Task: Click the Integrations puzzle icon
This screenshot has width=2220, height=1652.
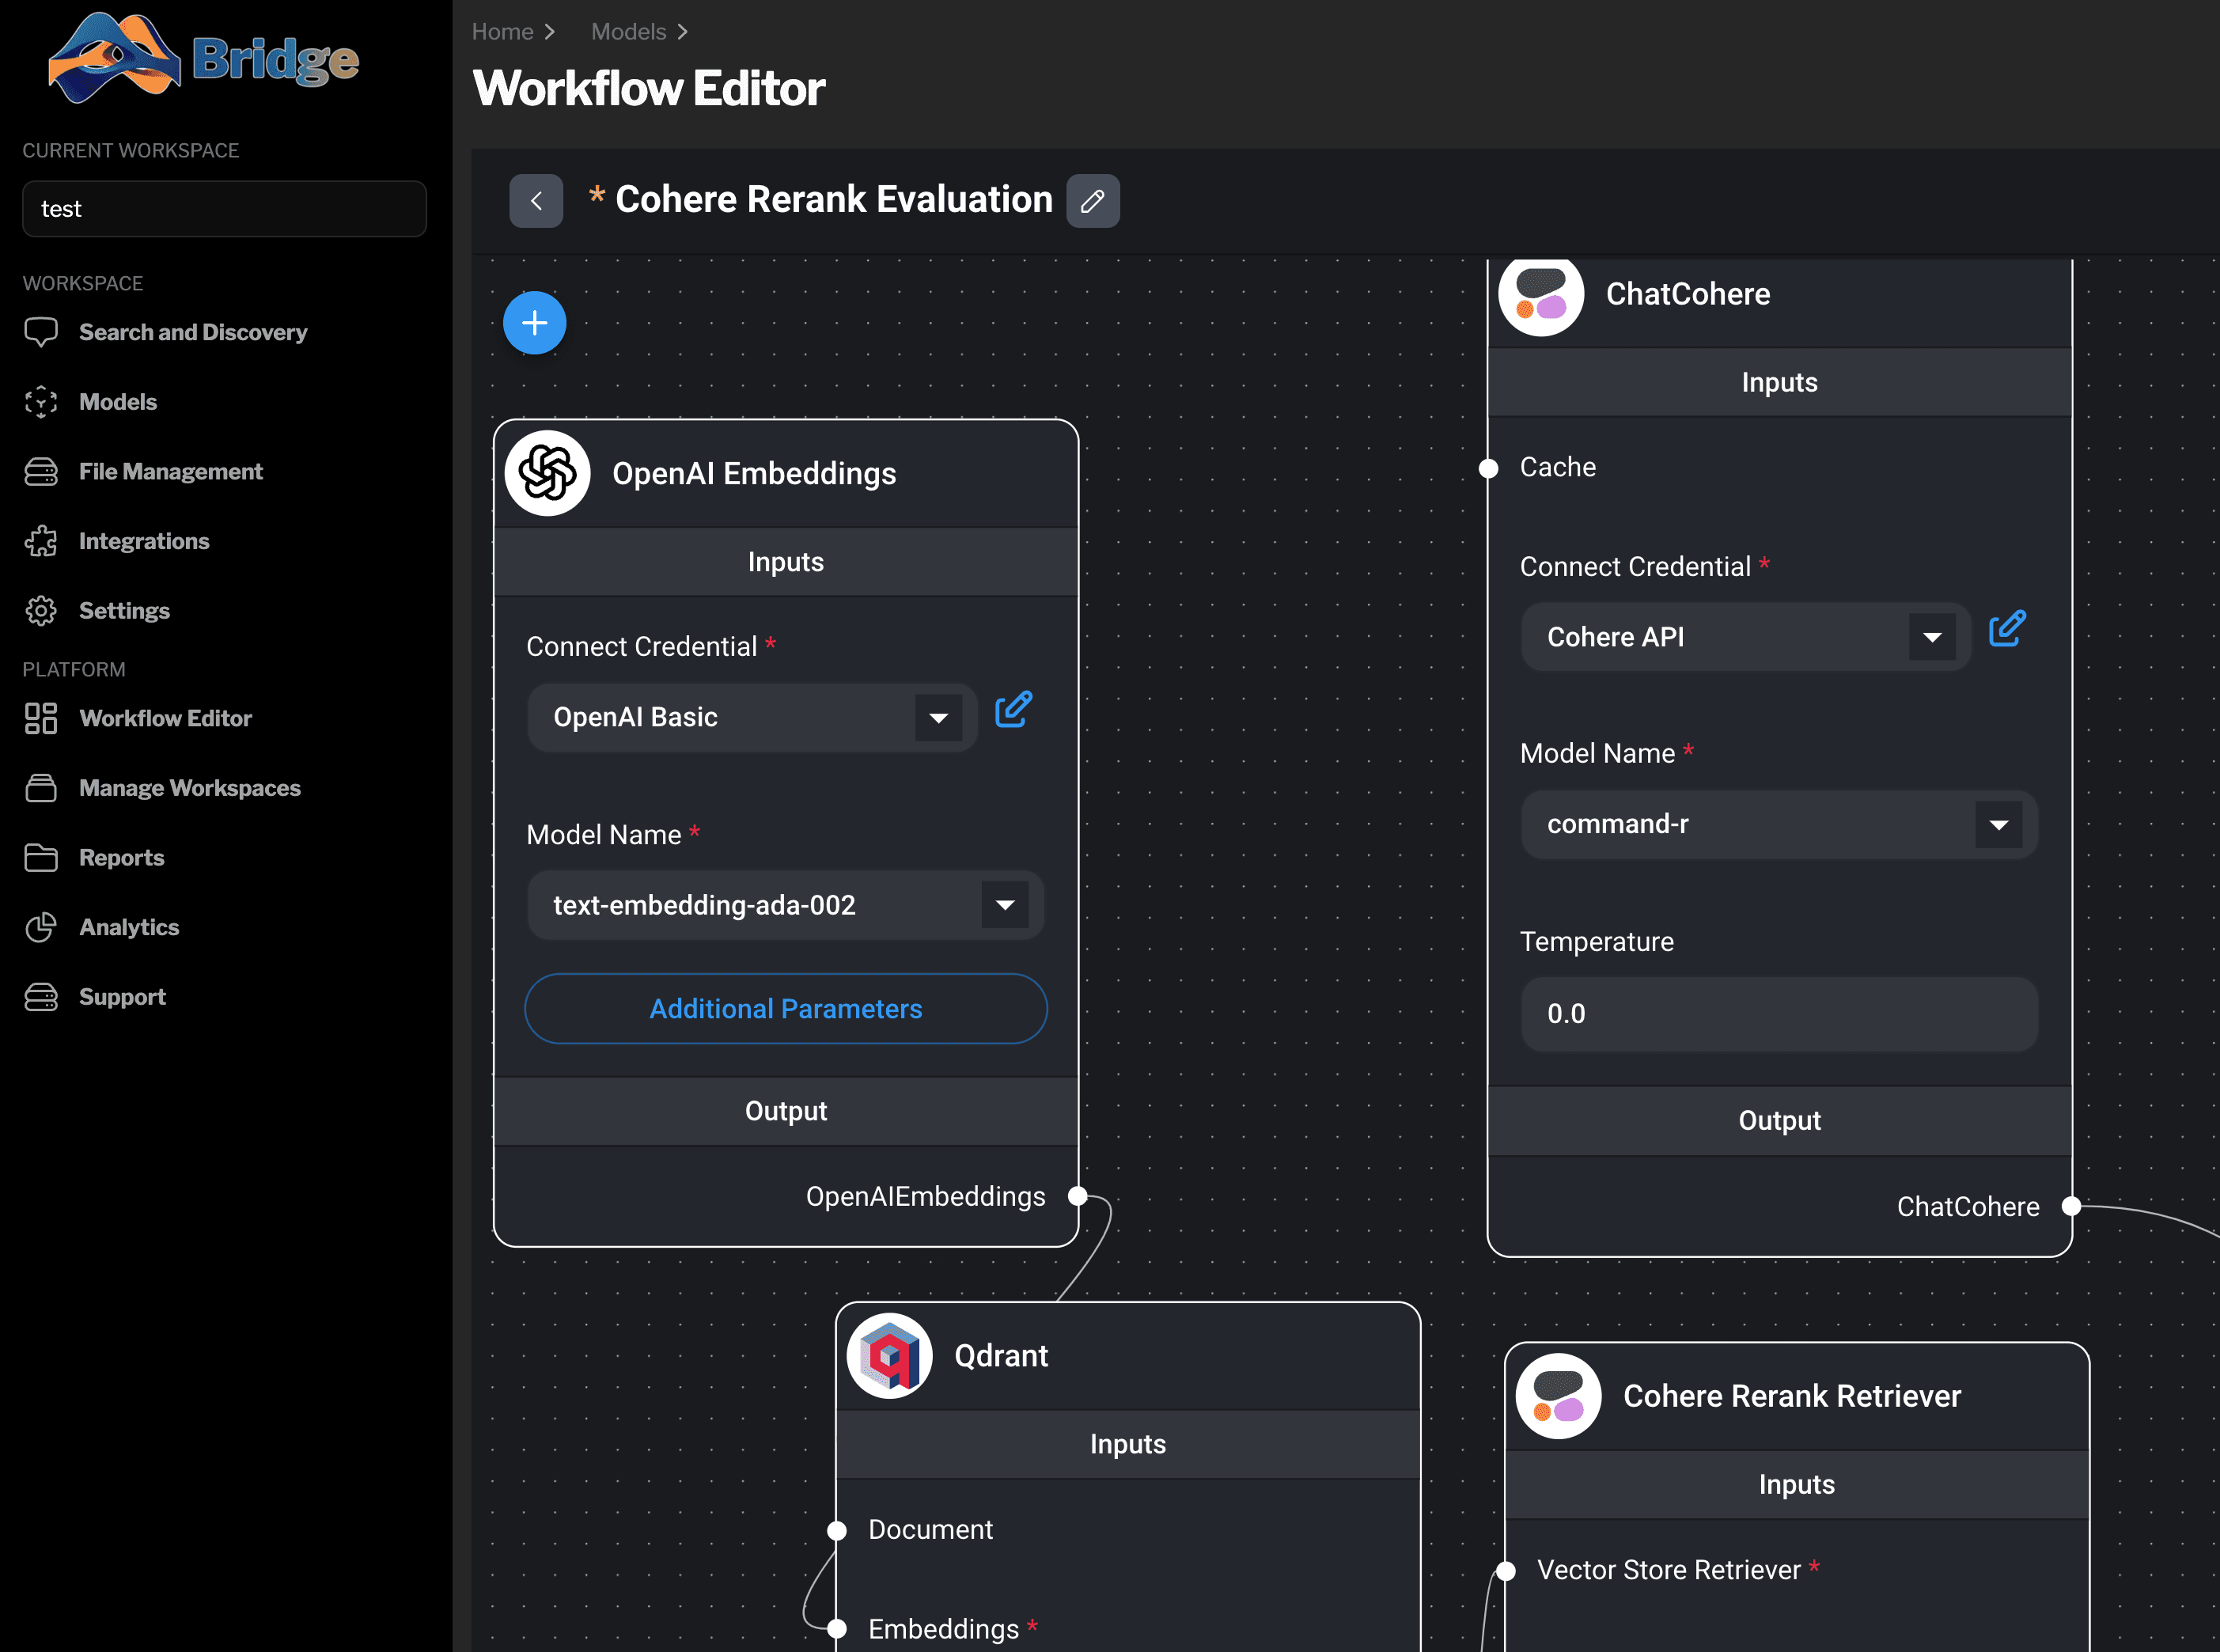Action: [x=41, y=541]
